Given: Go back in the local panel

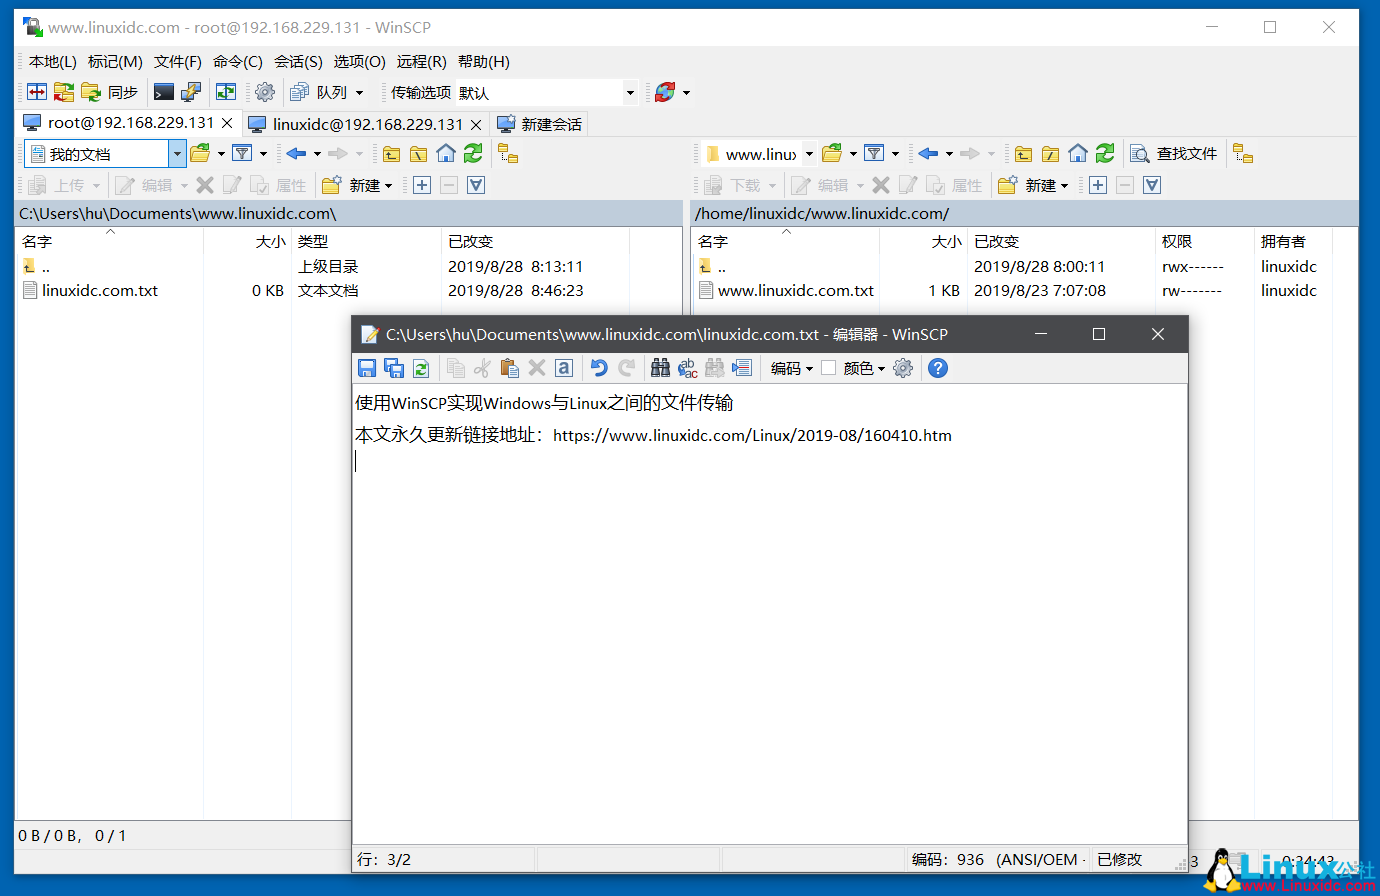Looking at the screenshot, I should tap(296, 153).
